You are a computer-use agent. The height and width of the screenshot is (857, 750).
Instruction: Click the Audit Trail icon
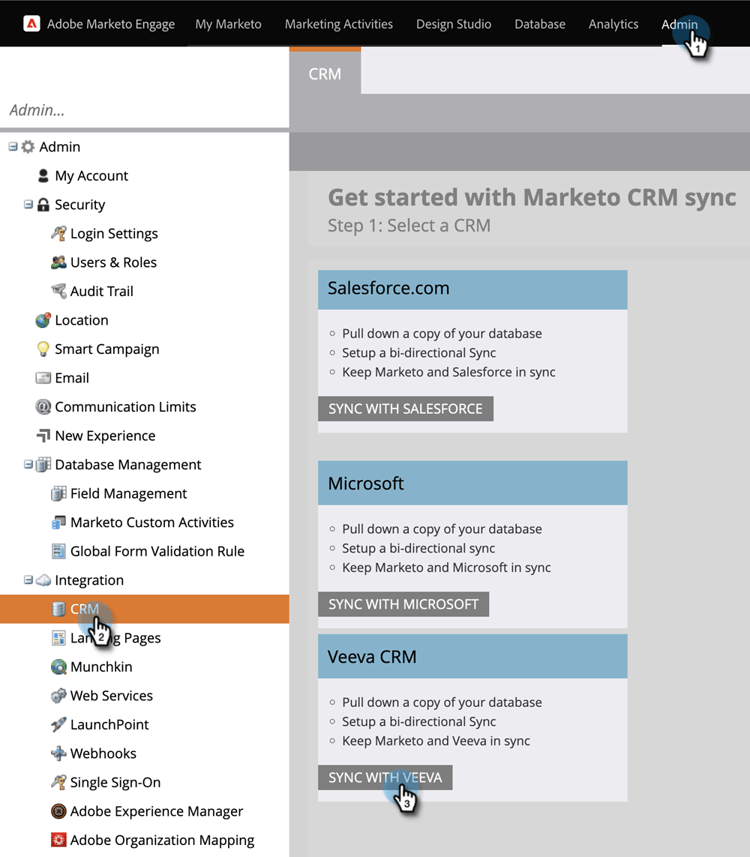coord(59,291)
